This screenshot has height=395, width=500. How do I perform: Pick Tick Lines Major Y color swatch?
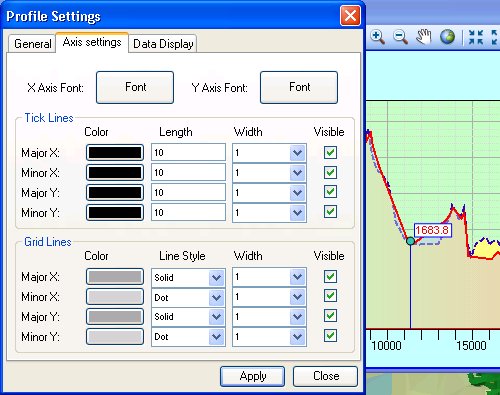pyautogui.click(x=115, y=193)
